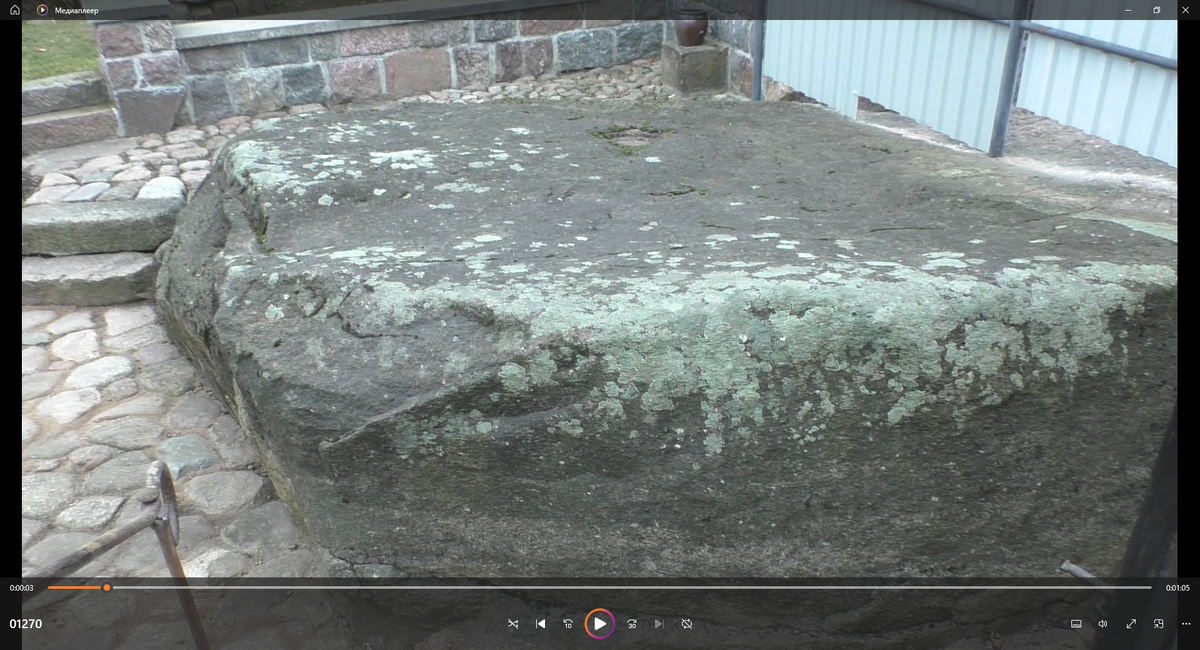Go to previous track
Screen dimensions: 1200x650
click(x=541, y=624)
